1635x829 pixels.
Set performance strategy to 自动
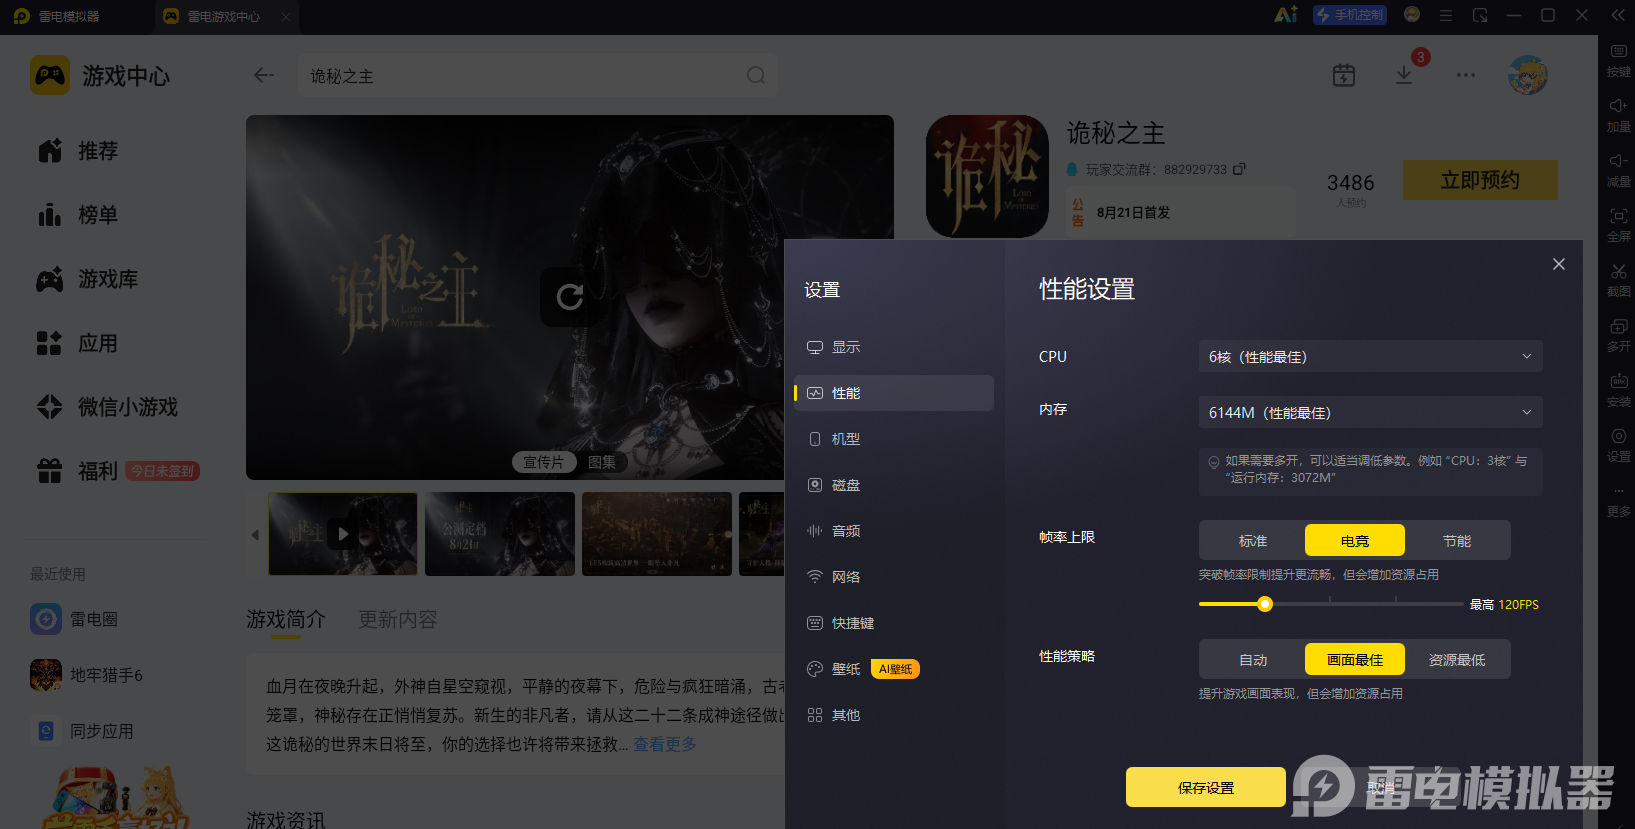point(1253,660)
